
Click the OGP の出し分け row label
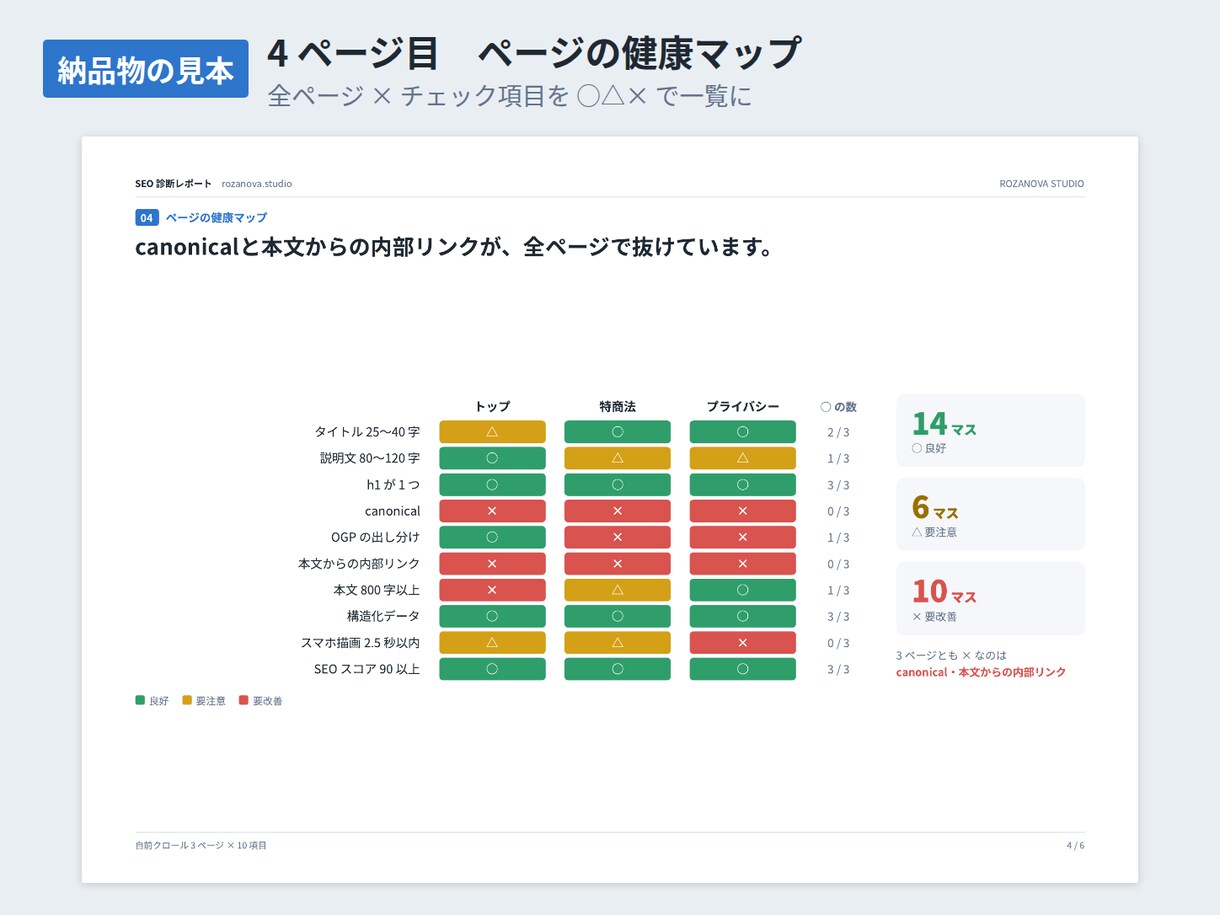point(376,537)
